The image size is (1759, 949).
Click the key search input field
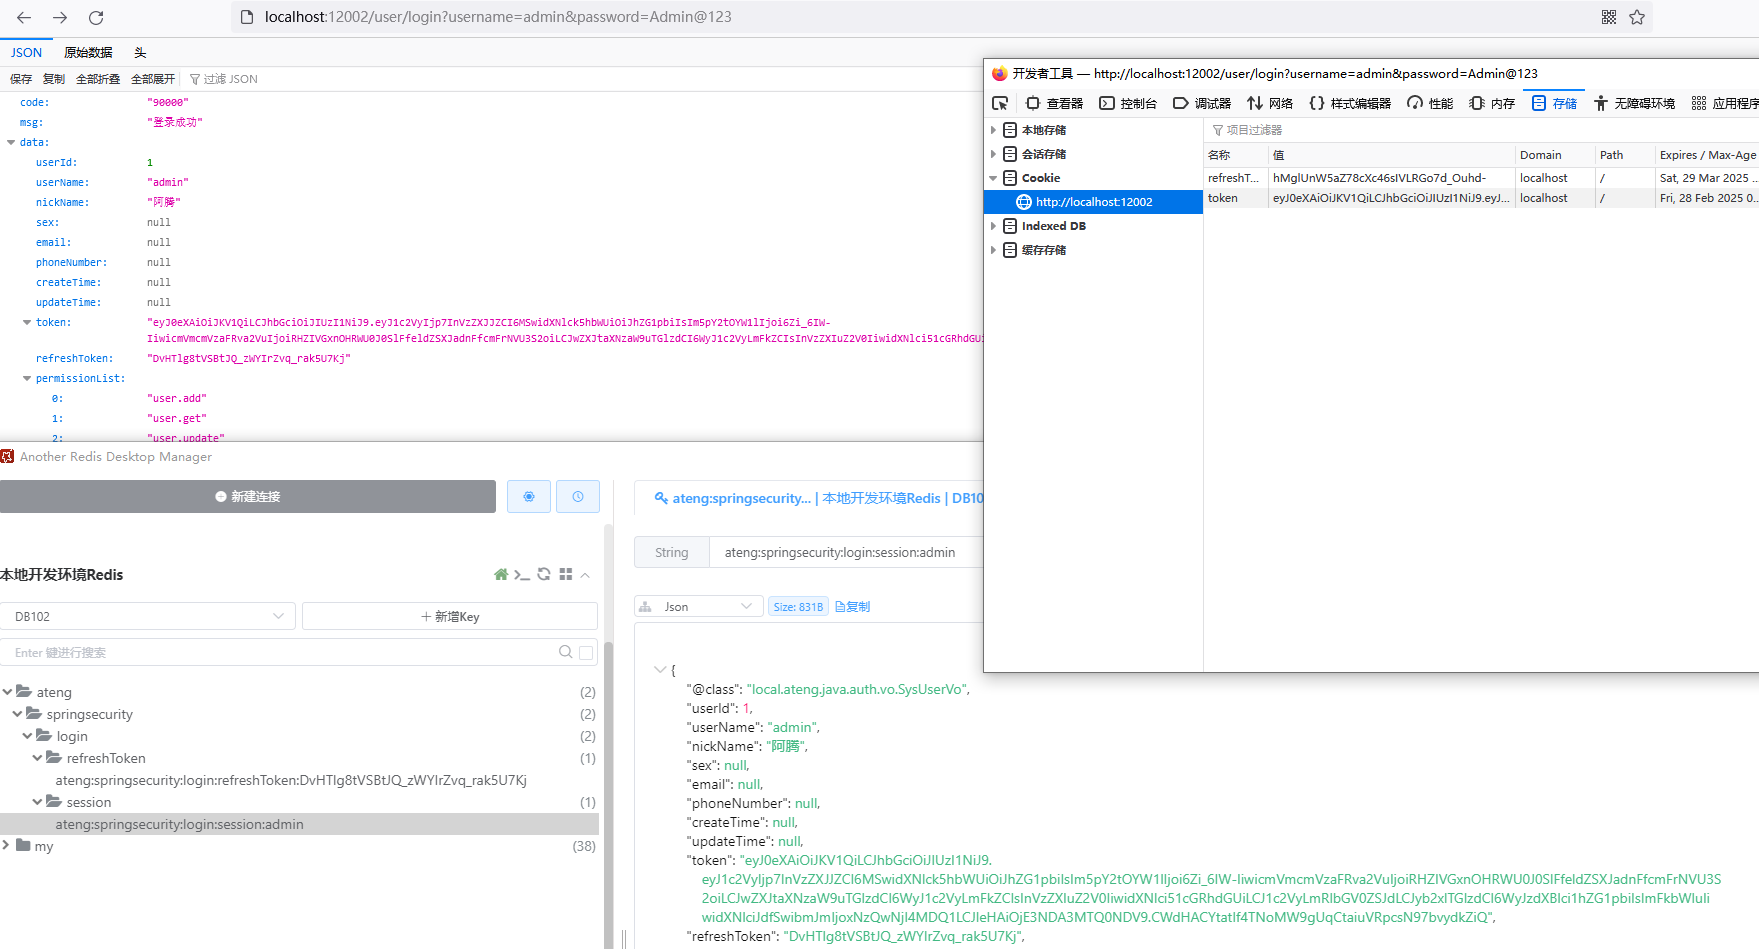280,652
